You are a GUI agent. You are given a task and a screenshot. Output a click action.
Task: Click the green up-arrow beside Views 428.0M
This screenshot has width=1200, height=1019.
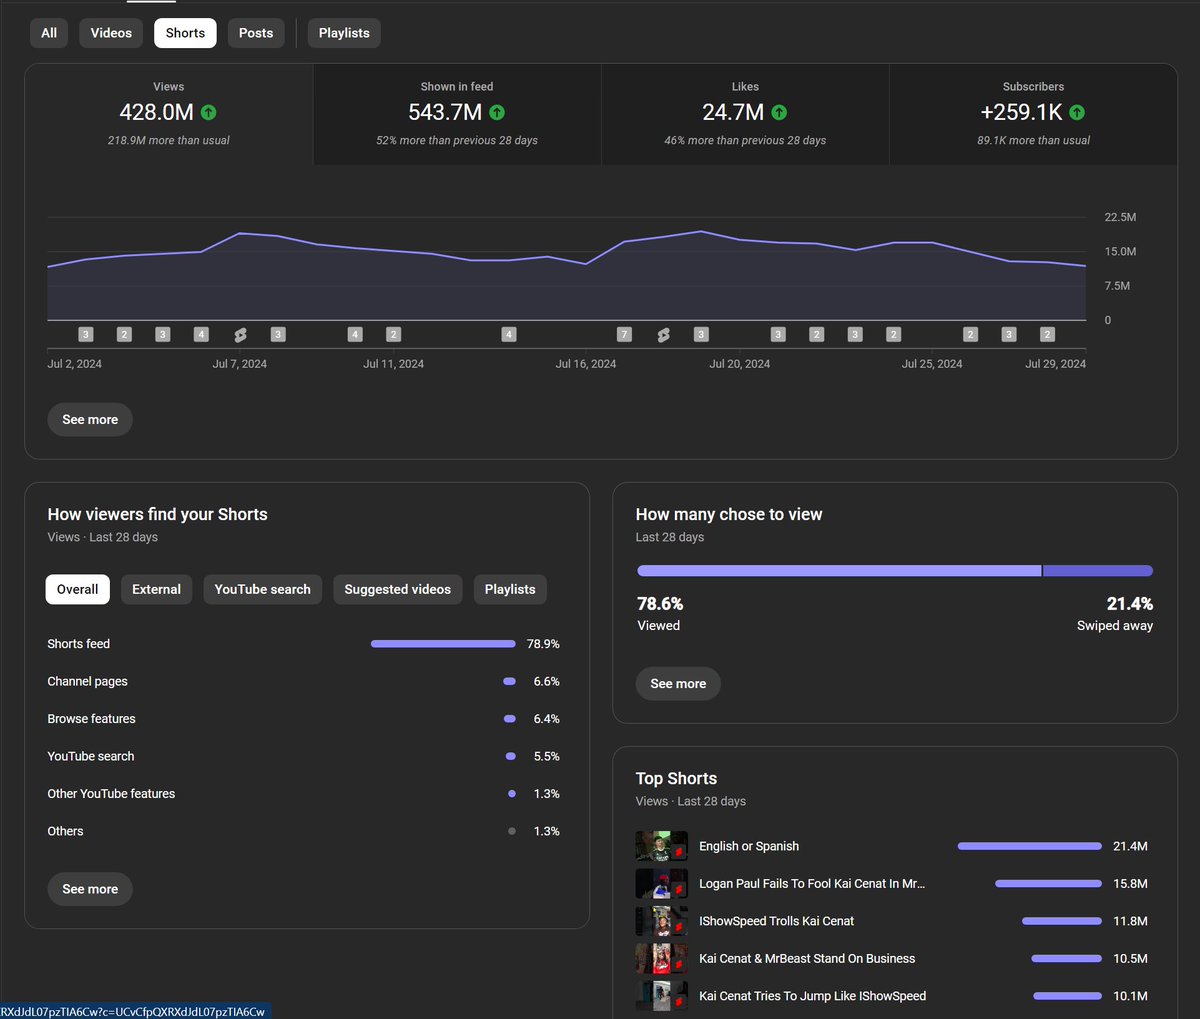(208, 113)
